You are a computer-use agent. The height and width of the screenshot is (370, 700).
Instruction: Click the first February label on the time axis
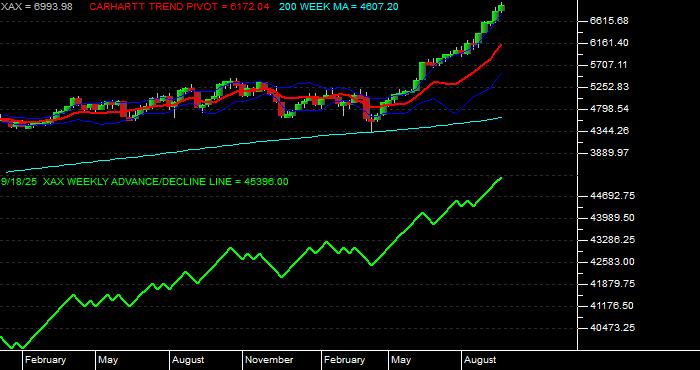(46, 360)
